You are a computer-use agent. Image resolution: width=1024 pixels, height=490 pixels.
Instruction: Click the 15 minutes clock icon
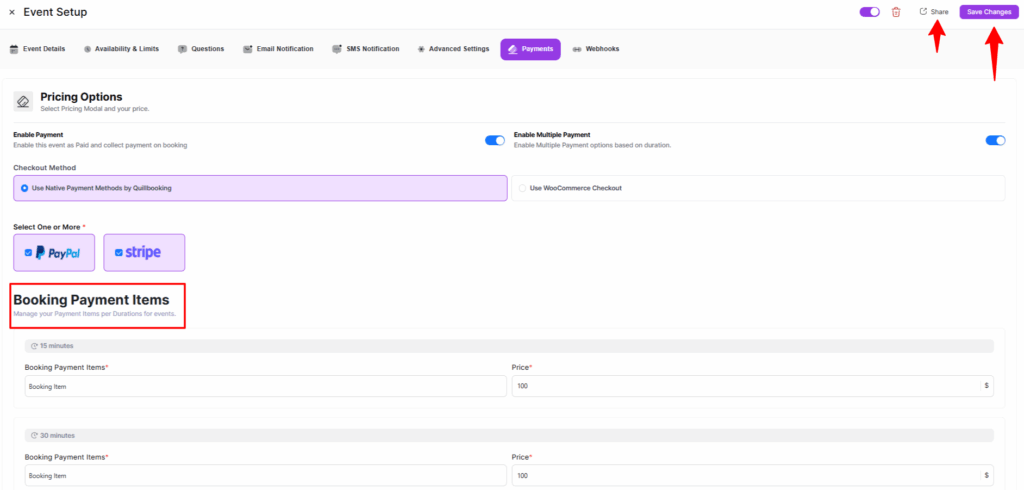(x=34, y=346)
